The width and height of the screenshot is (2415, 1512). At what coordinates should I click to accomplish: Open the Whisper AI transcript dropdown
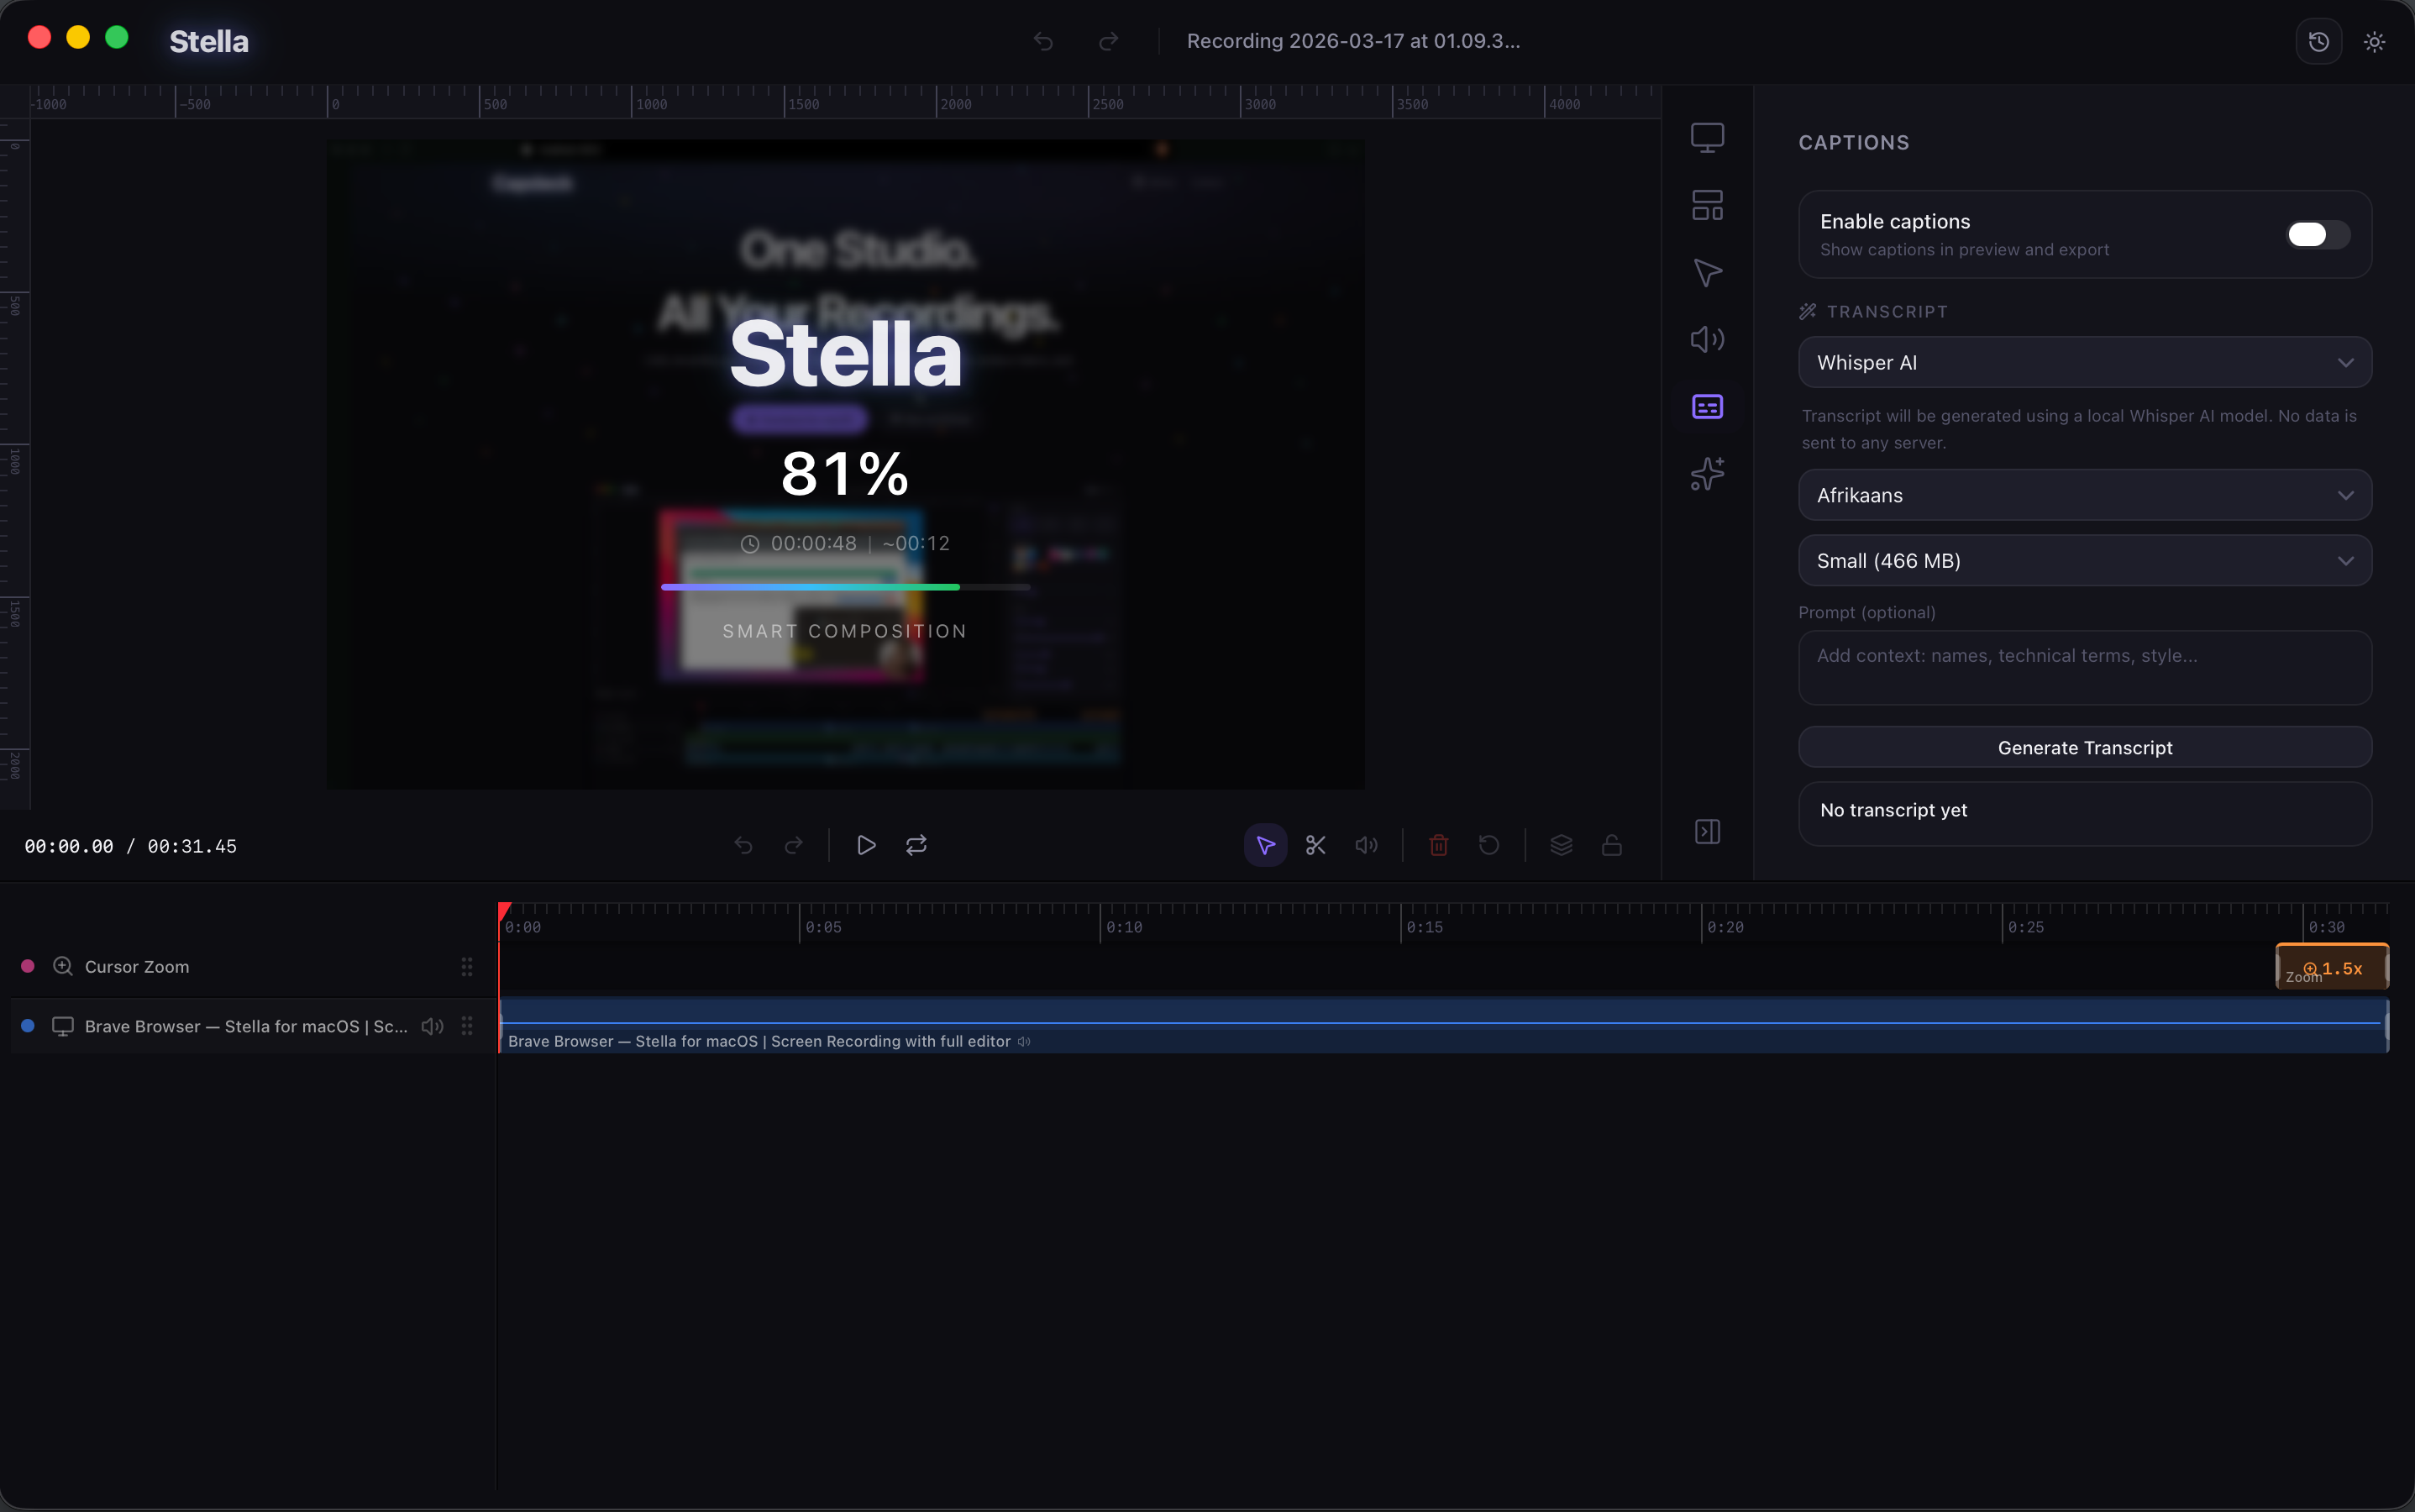[x=2084, y=362]
